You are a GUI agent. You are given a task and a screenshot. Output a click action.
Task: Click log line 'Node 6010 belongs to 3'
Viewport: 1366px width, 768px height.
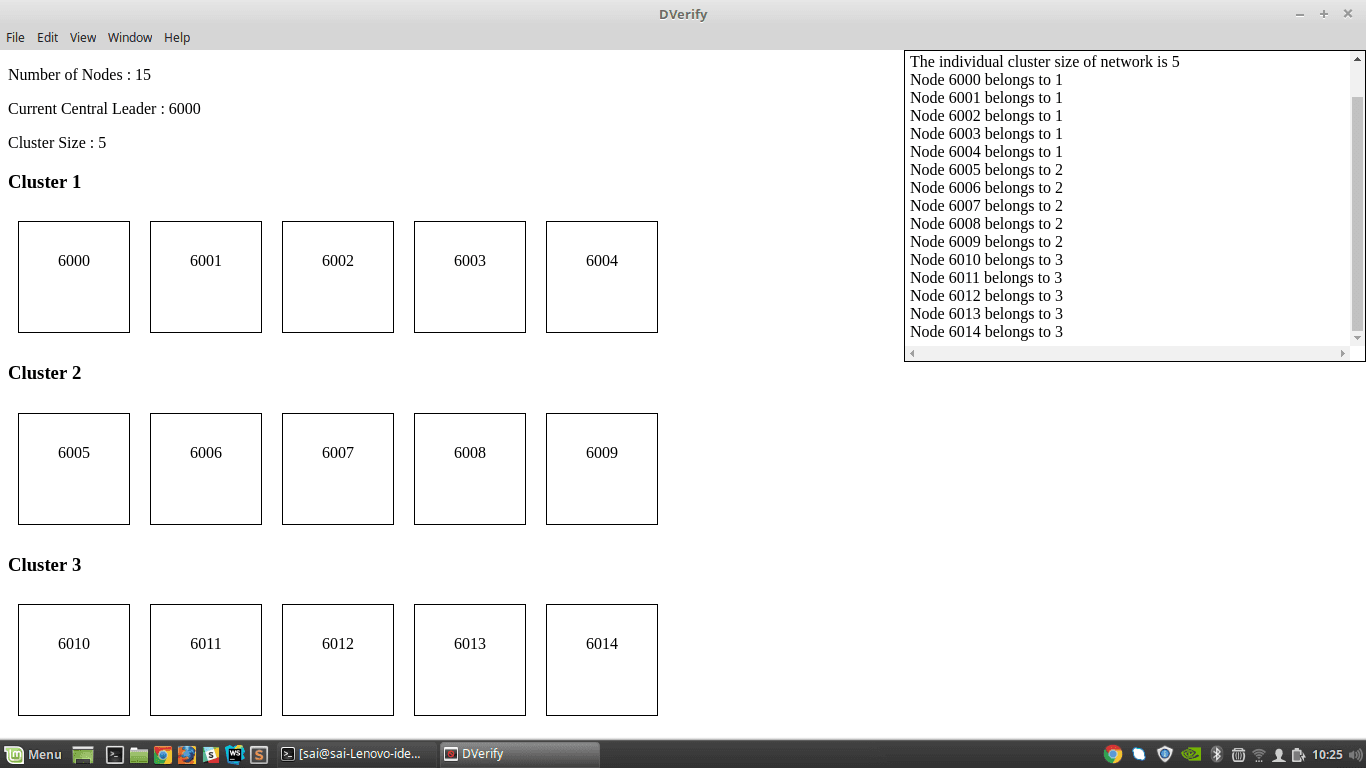point(986,260)
